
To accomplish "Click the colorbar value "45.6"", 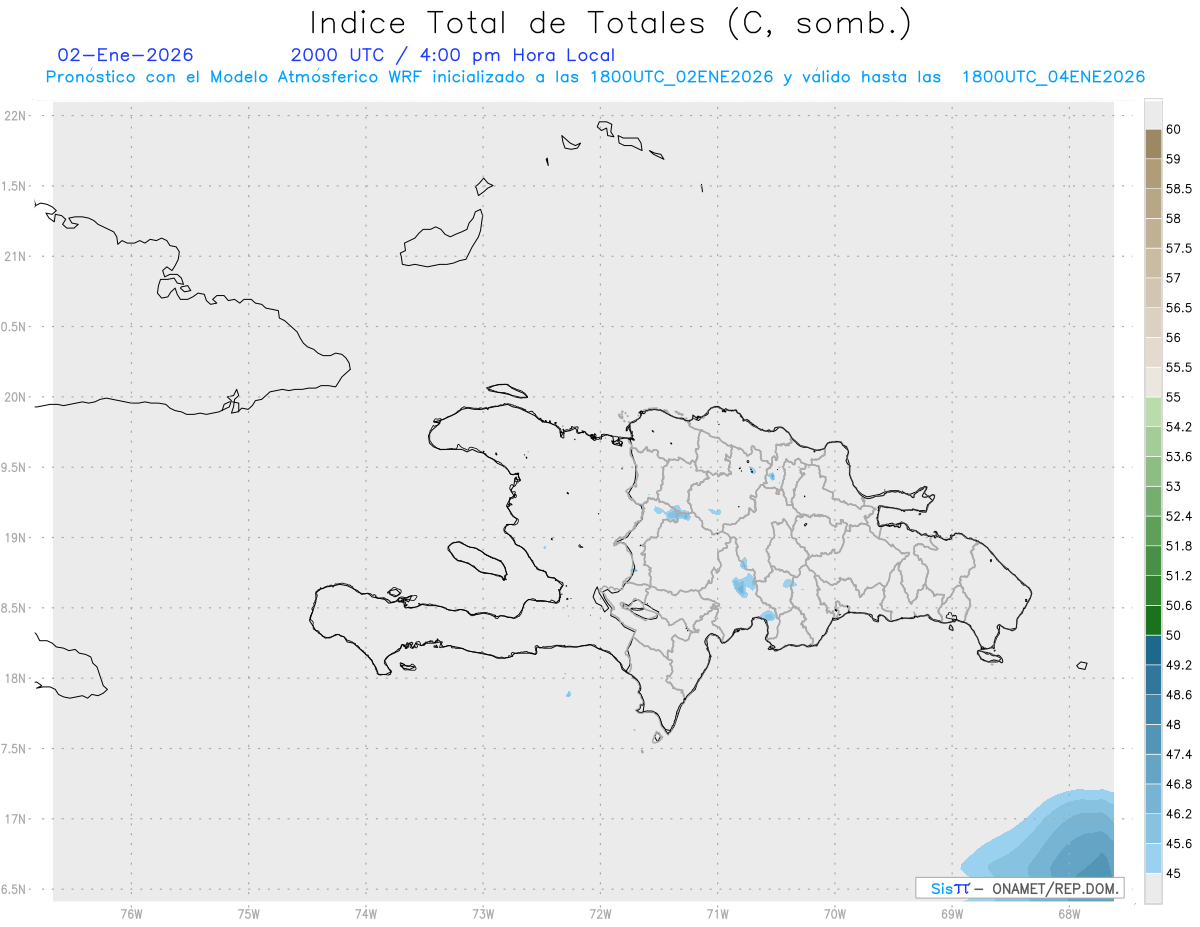I will (x=1180, y=844).
